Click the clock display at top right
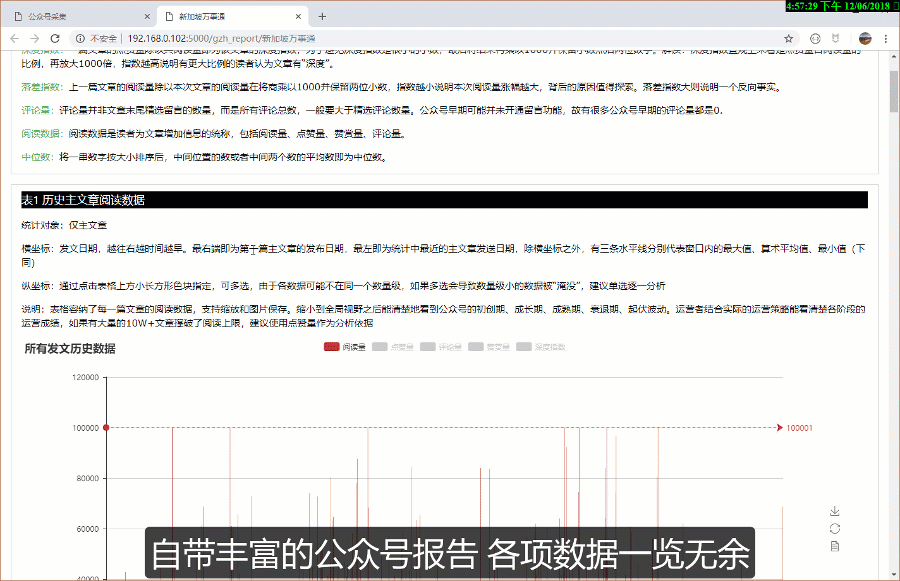This screenshot has height=581, width=900. [x=843, y=6]
